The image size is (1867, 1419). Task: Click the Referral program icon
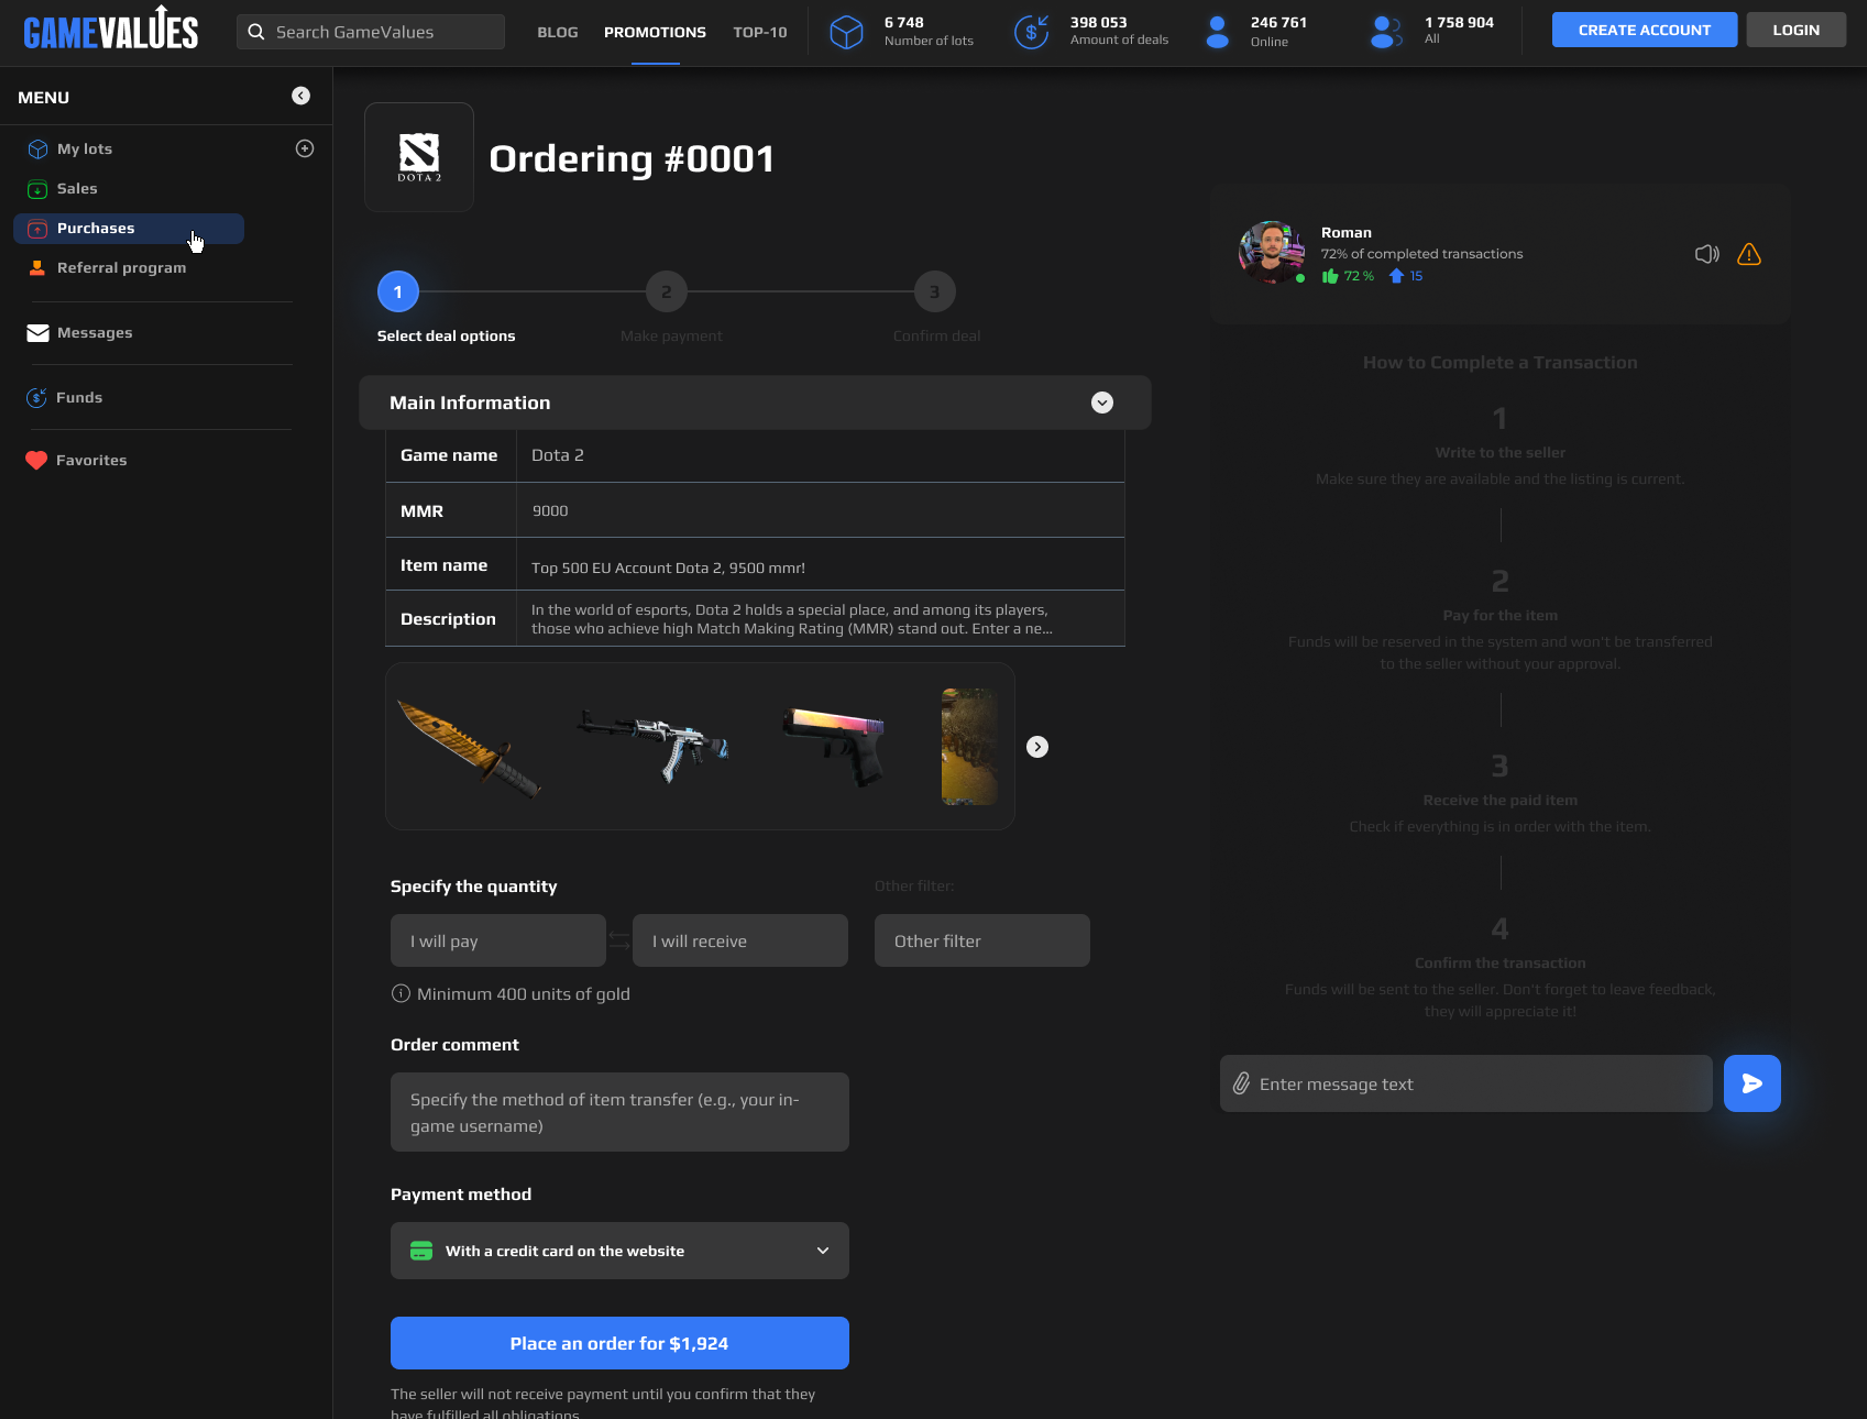[x=37, y=268]
